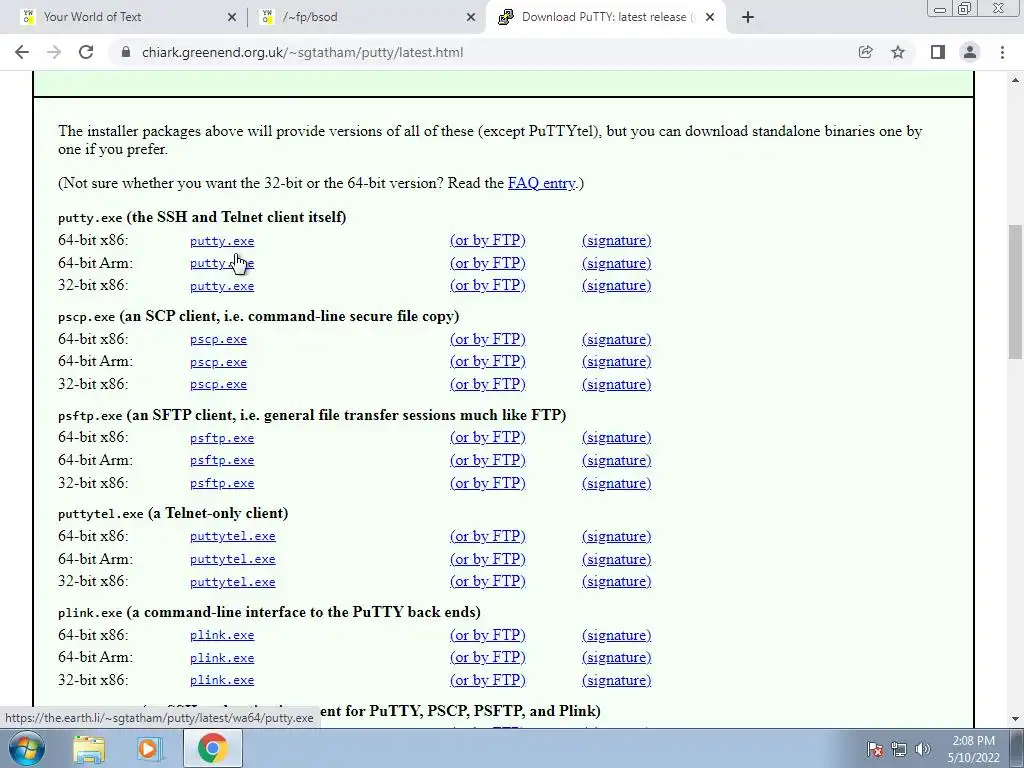Image resolution: width=1024 pixels, height=768 pixels.
Task: Open FTP link for 64-bit x86 putty.exe
Action: pos(488,240)
